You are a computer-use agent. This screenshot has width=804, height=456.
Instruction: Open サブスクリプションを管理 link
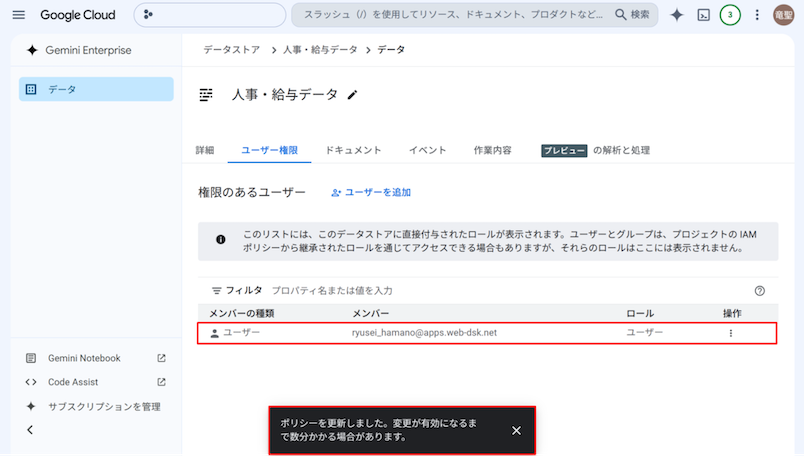(104, 407)
